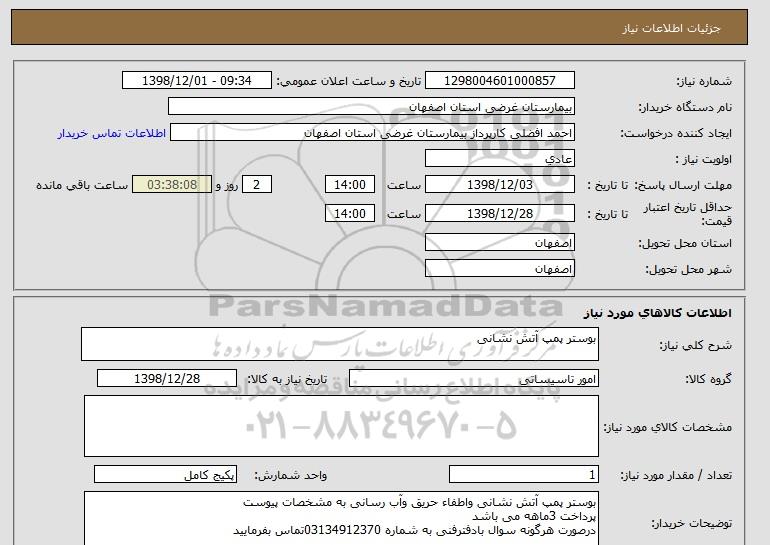Select the label تاریخ و ساعت اعلان عمومی
Viewport: 770px width, 545px height.
[349, 81]
